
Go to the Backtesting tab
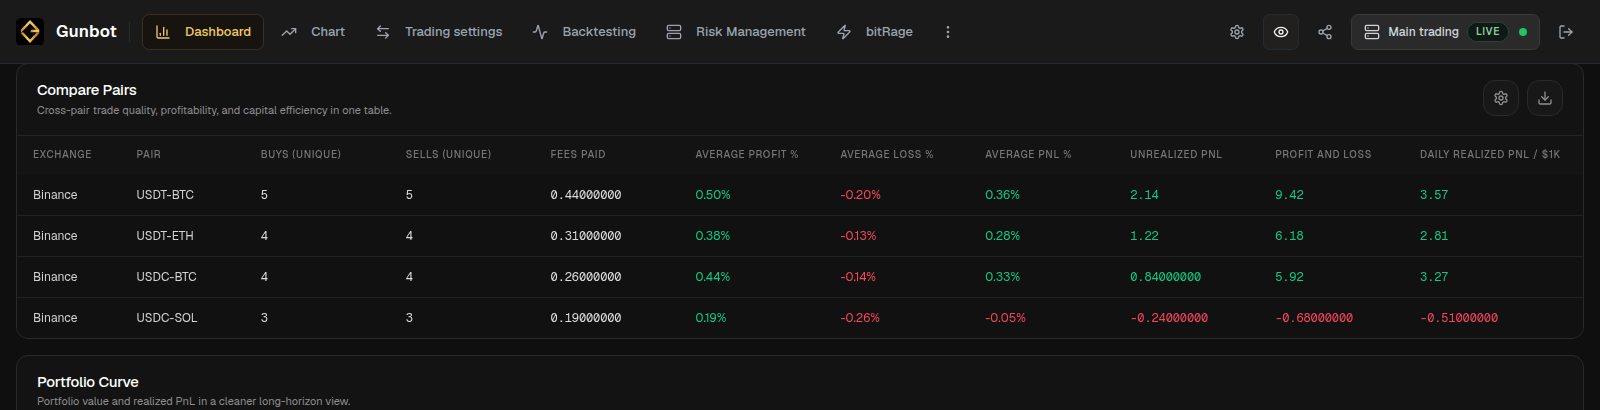[584, 32]
